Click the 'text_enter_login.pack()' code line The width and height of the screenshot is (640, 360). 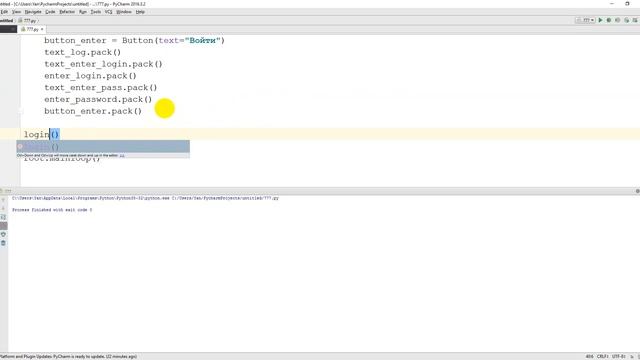(103, 64)
